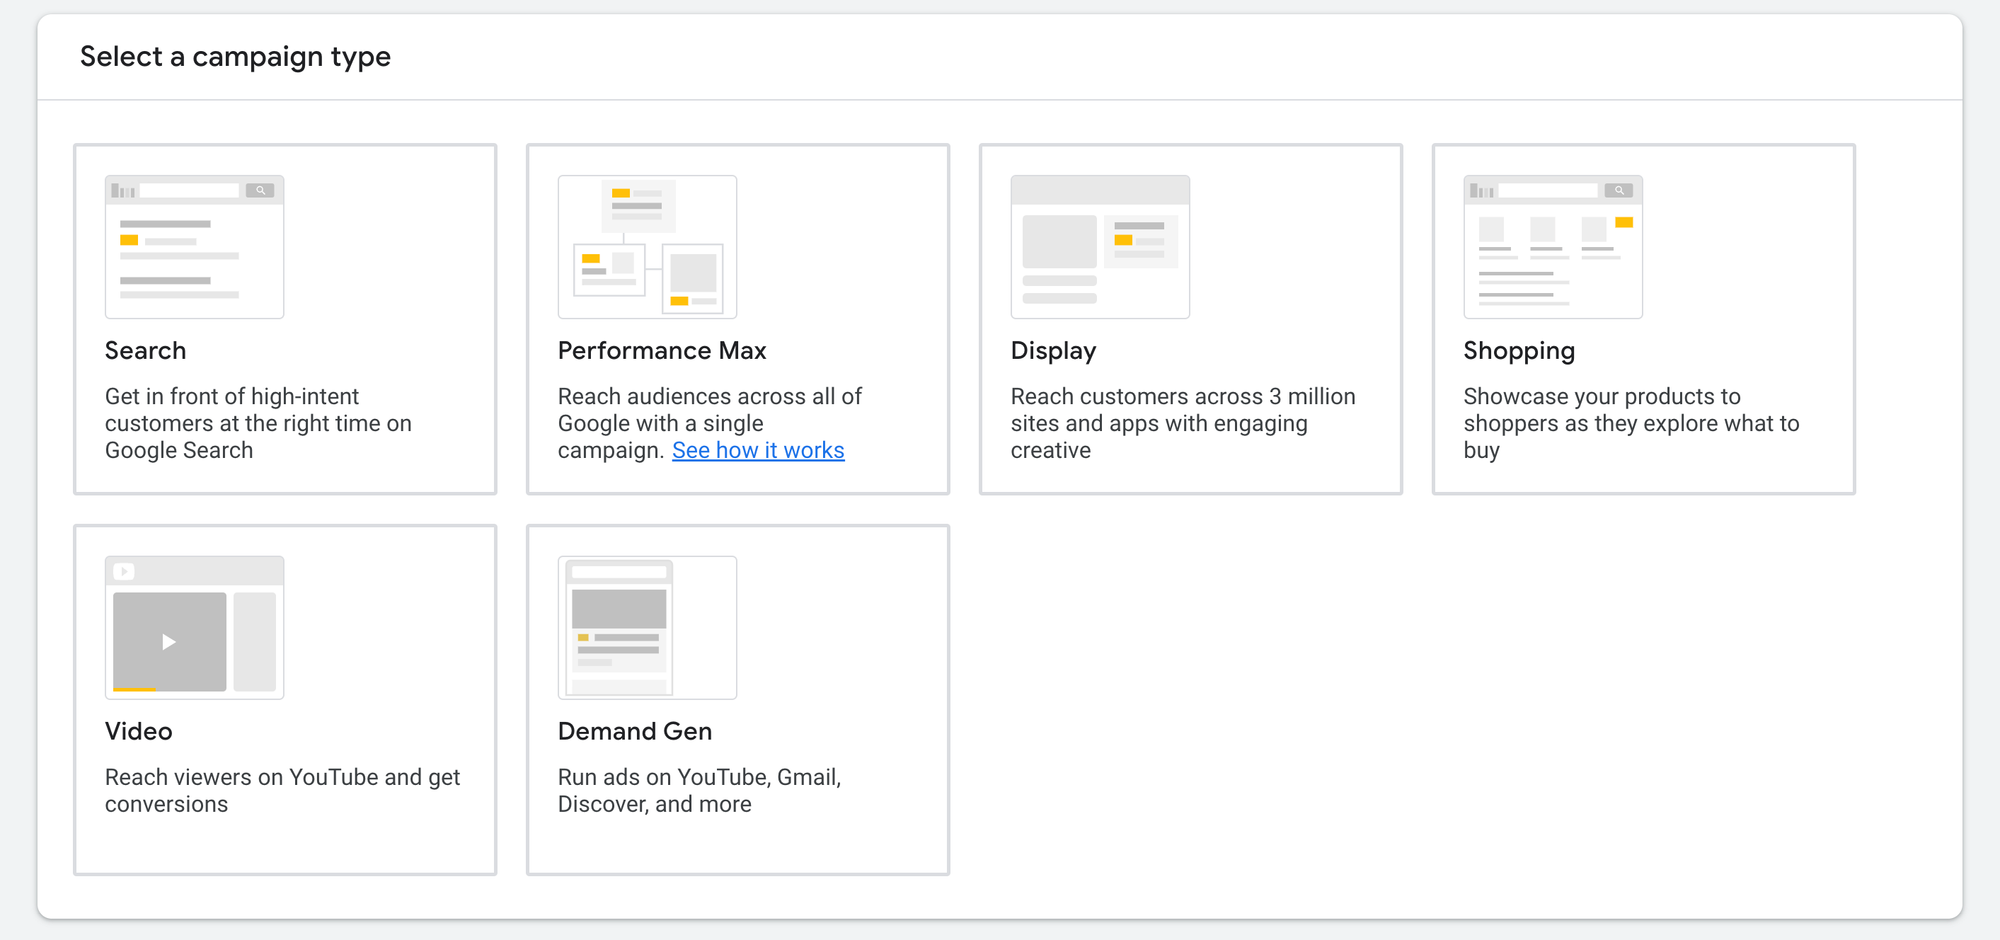Choose the Performance Max campaign title
This screenshot has height=940, width=2000.
[661, 351]
